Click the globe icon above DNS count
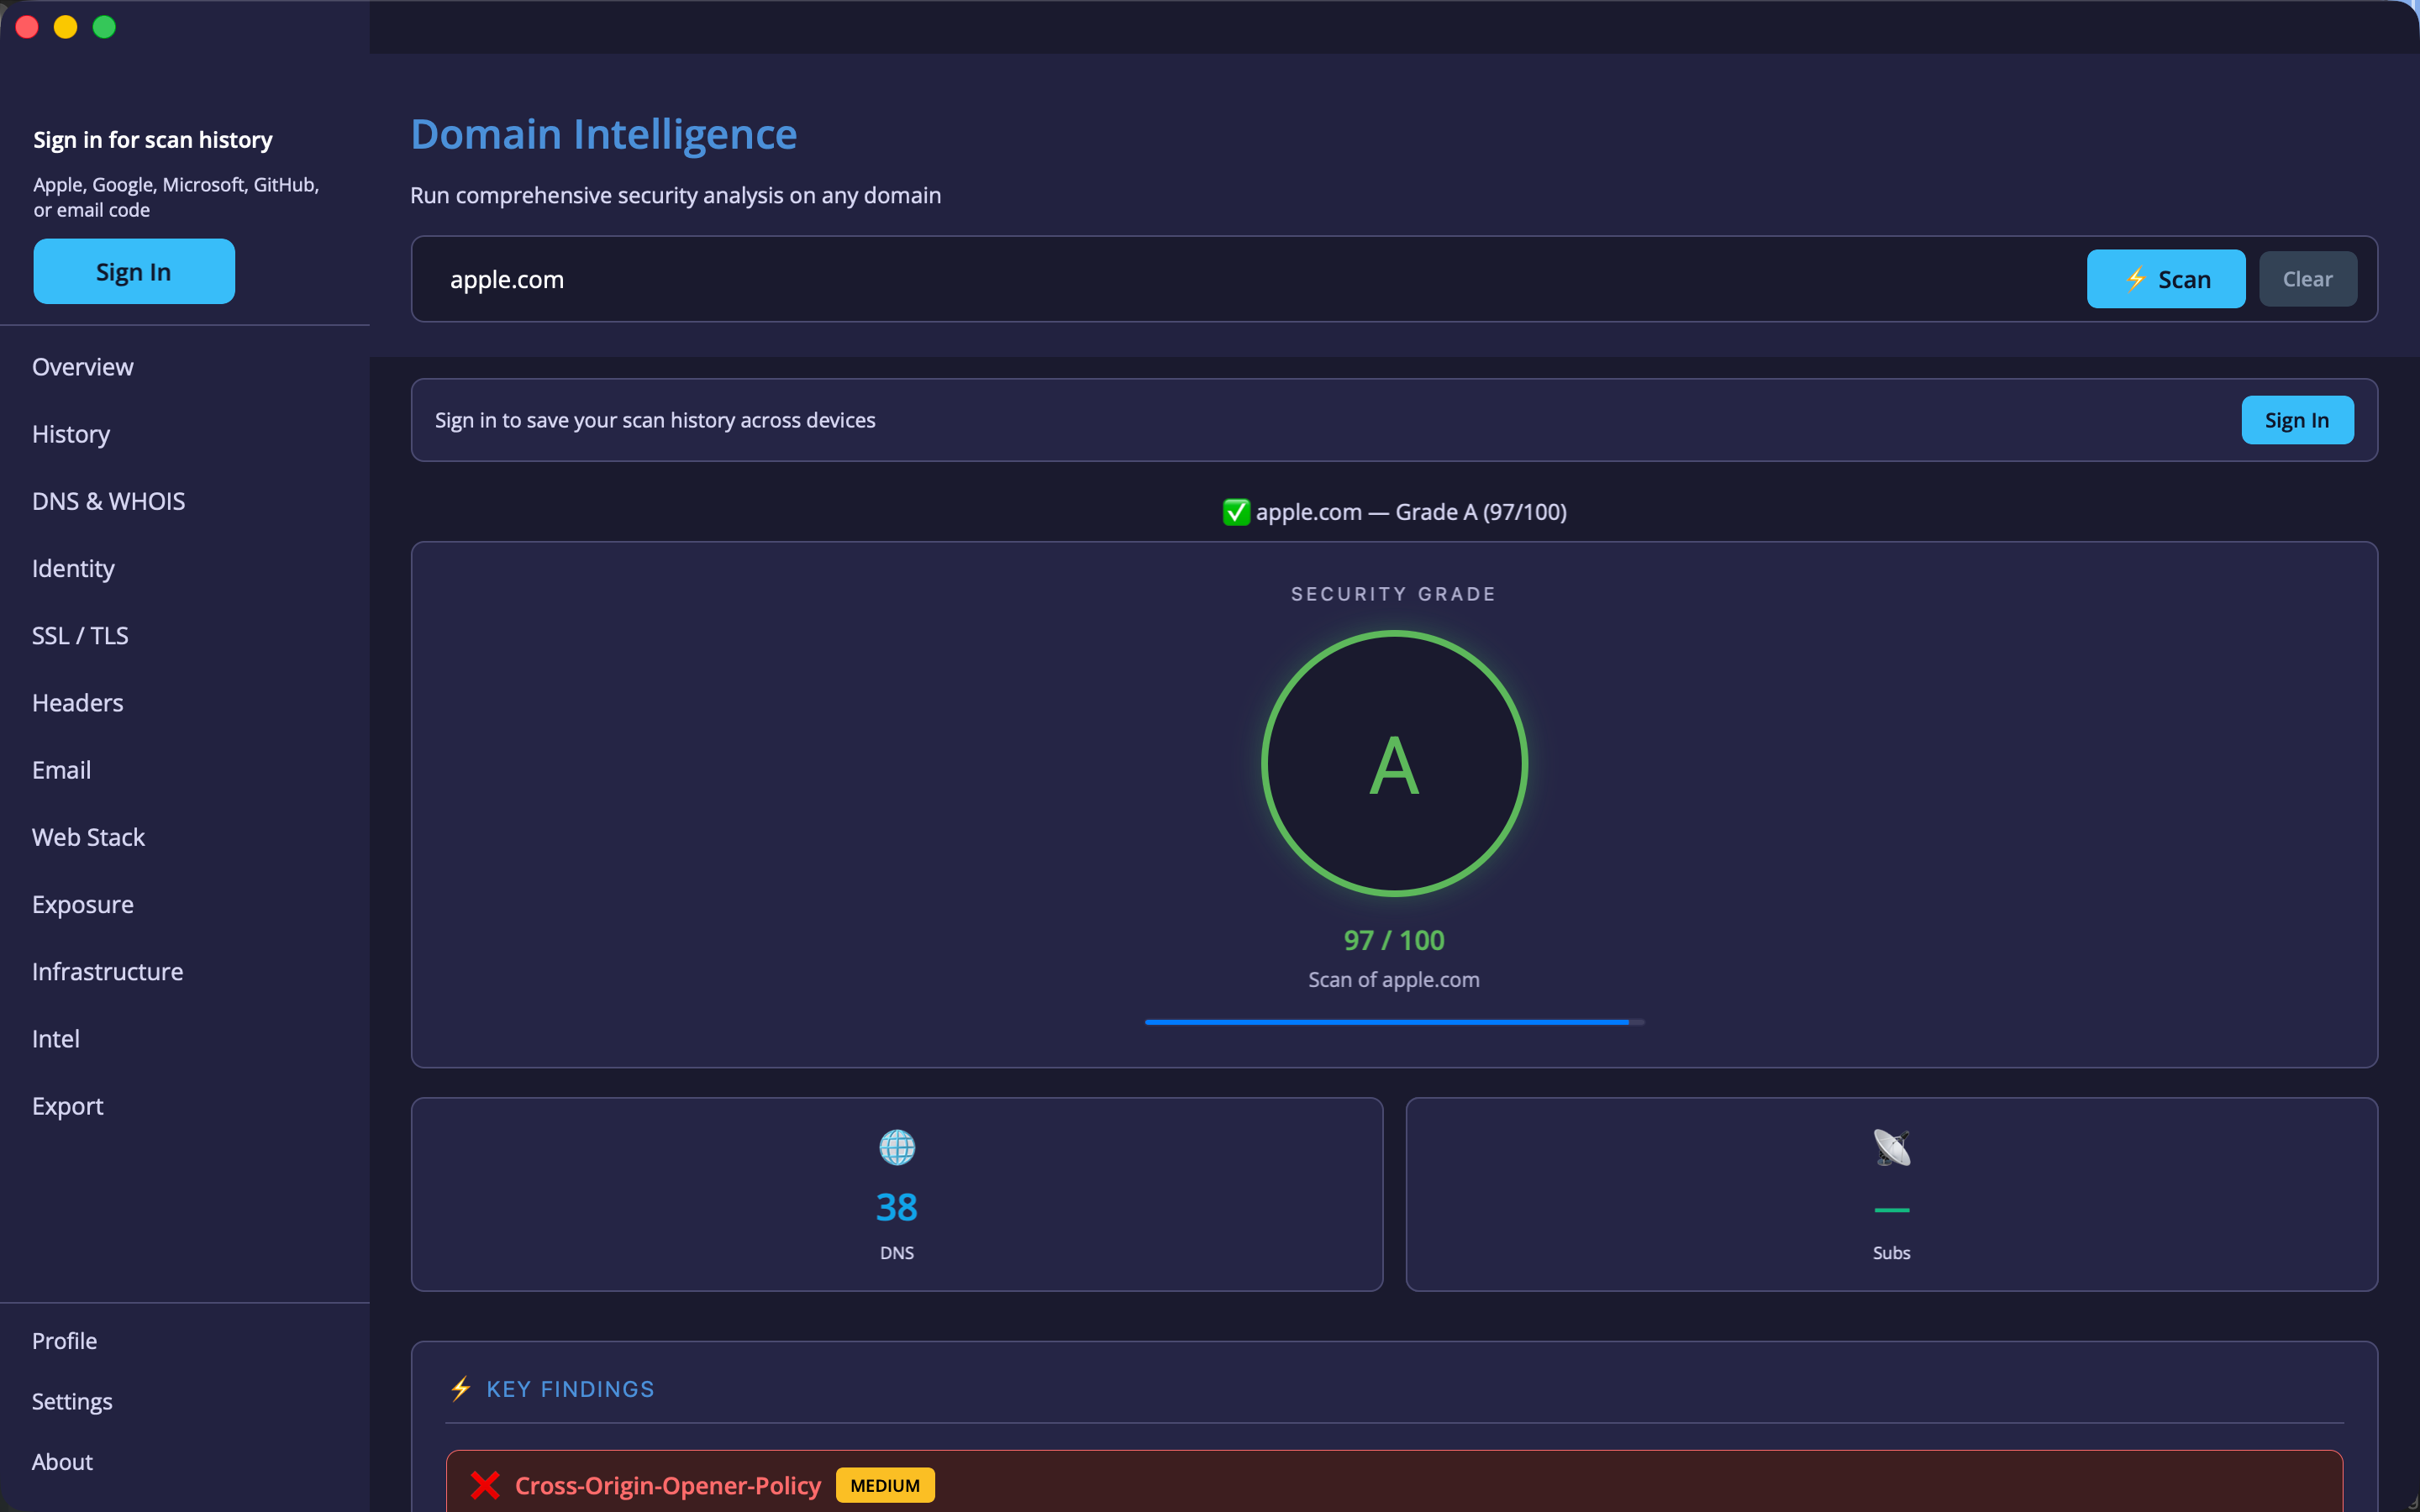 pyautogui.click(x=897, y=1147)
